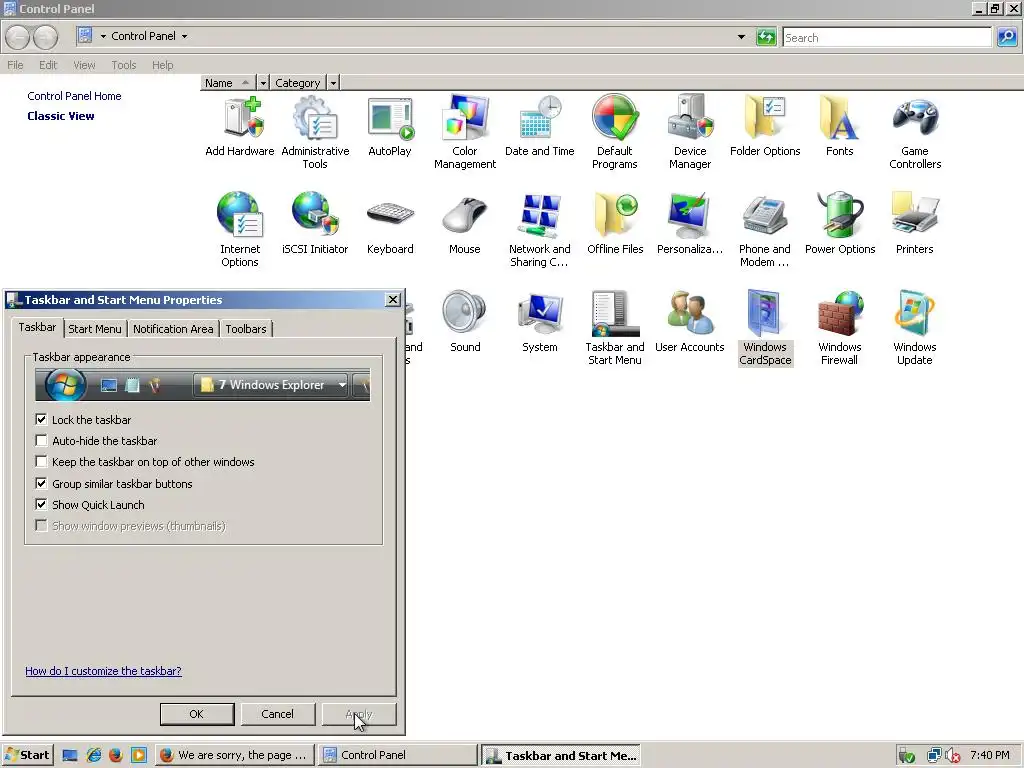The height and width of the screenshot is (768, 1024).
Task: Switch to Control Panel taskbar button
Action: pos(398,755)
